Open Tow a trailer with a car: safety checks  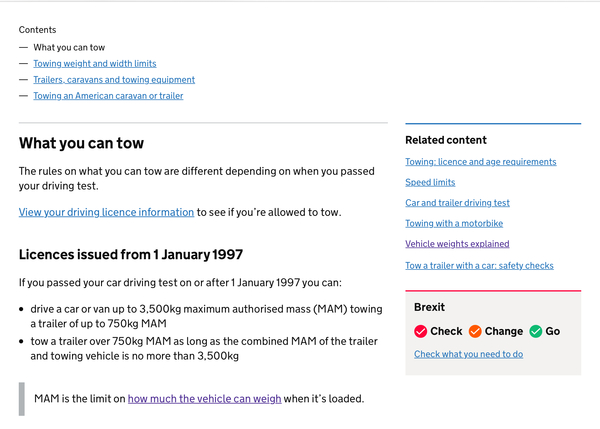coord(479,266)
